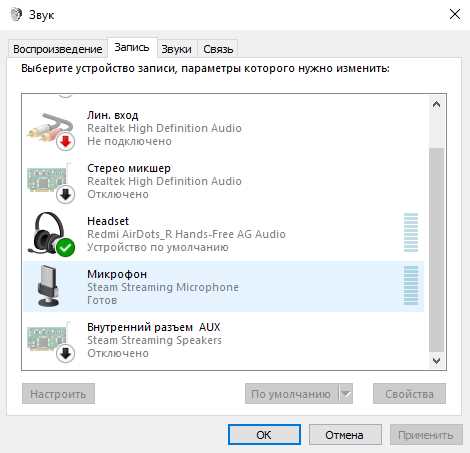Click the Лин. вход RCA cable icon
This screenshot has width=470, height=453.
pyautogui.click(x=51, y=129)
